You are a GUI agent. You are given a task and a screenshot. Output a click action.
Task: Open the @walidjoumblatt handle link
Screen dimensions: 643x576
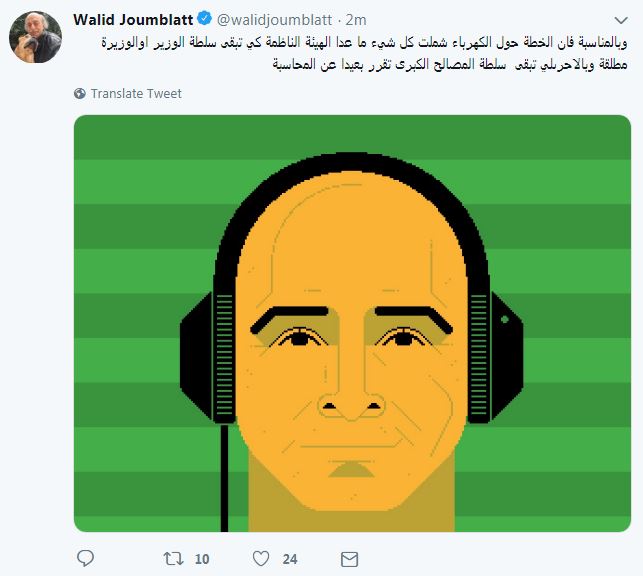274,20
